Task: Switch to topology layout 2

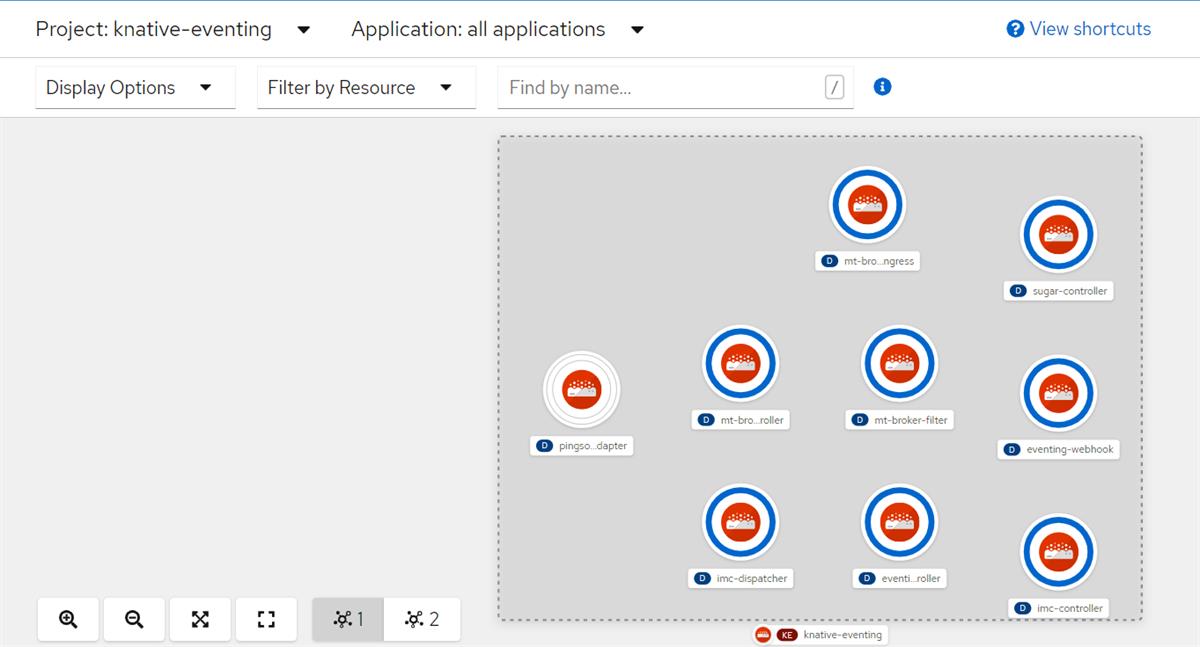Action: pos(423,619)
